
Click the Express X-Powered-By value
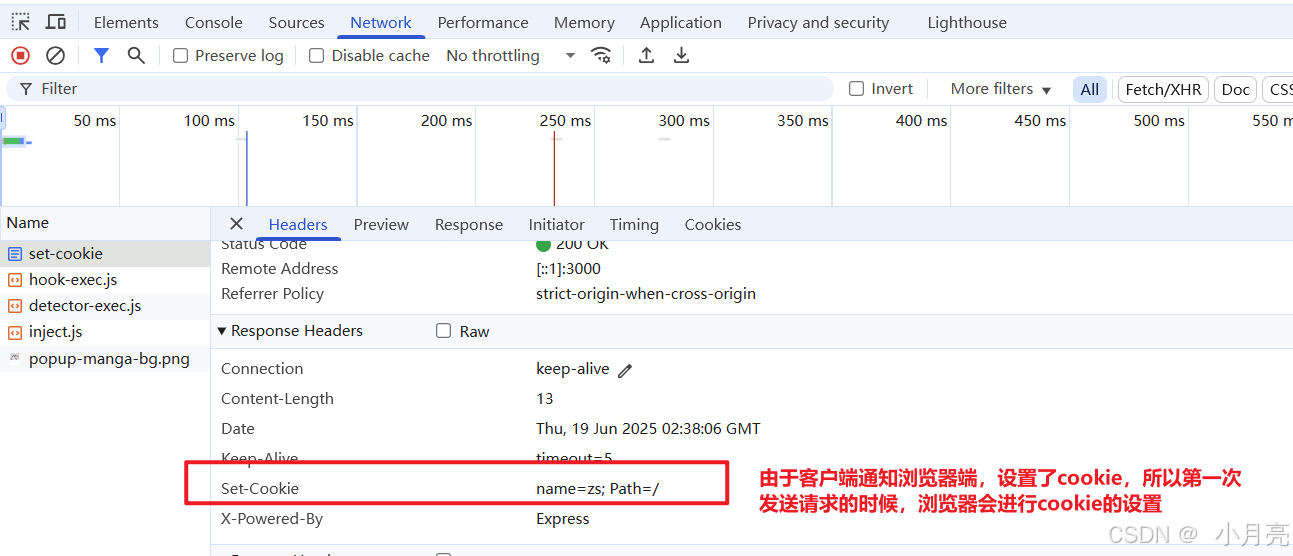click(563, 519)
